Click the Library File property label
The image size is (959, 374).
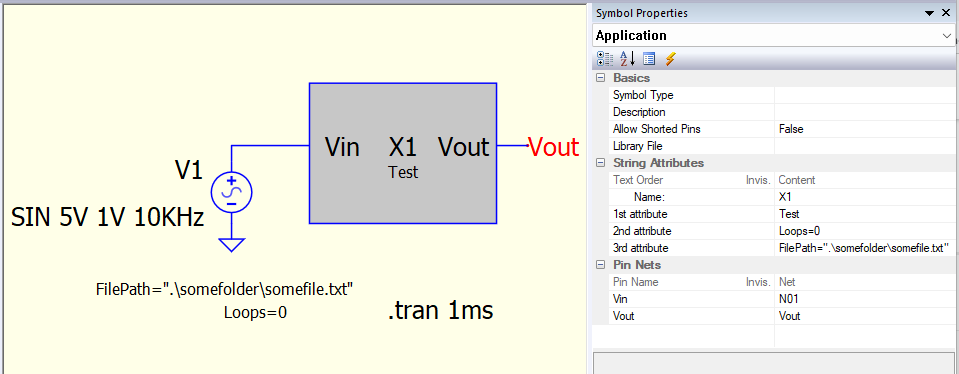pos(637,146)
